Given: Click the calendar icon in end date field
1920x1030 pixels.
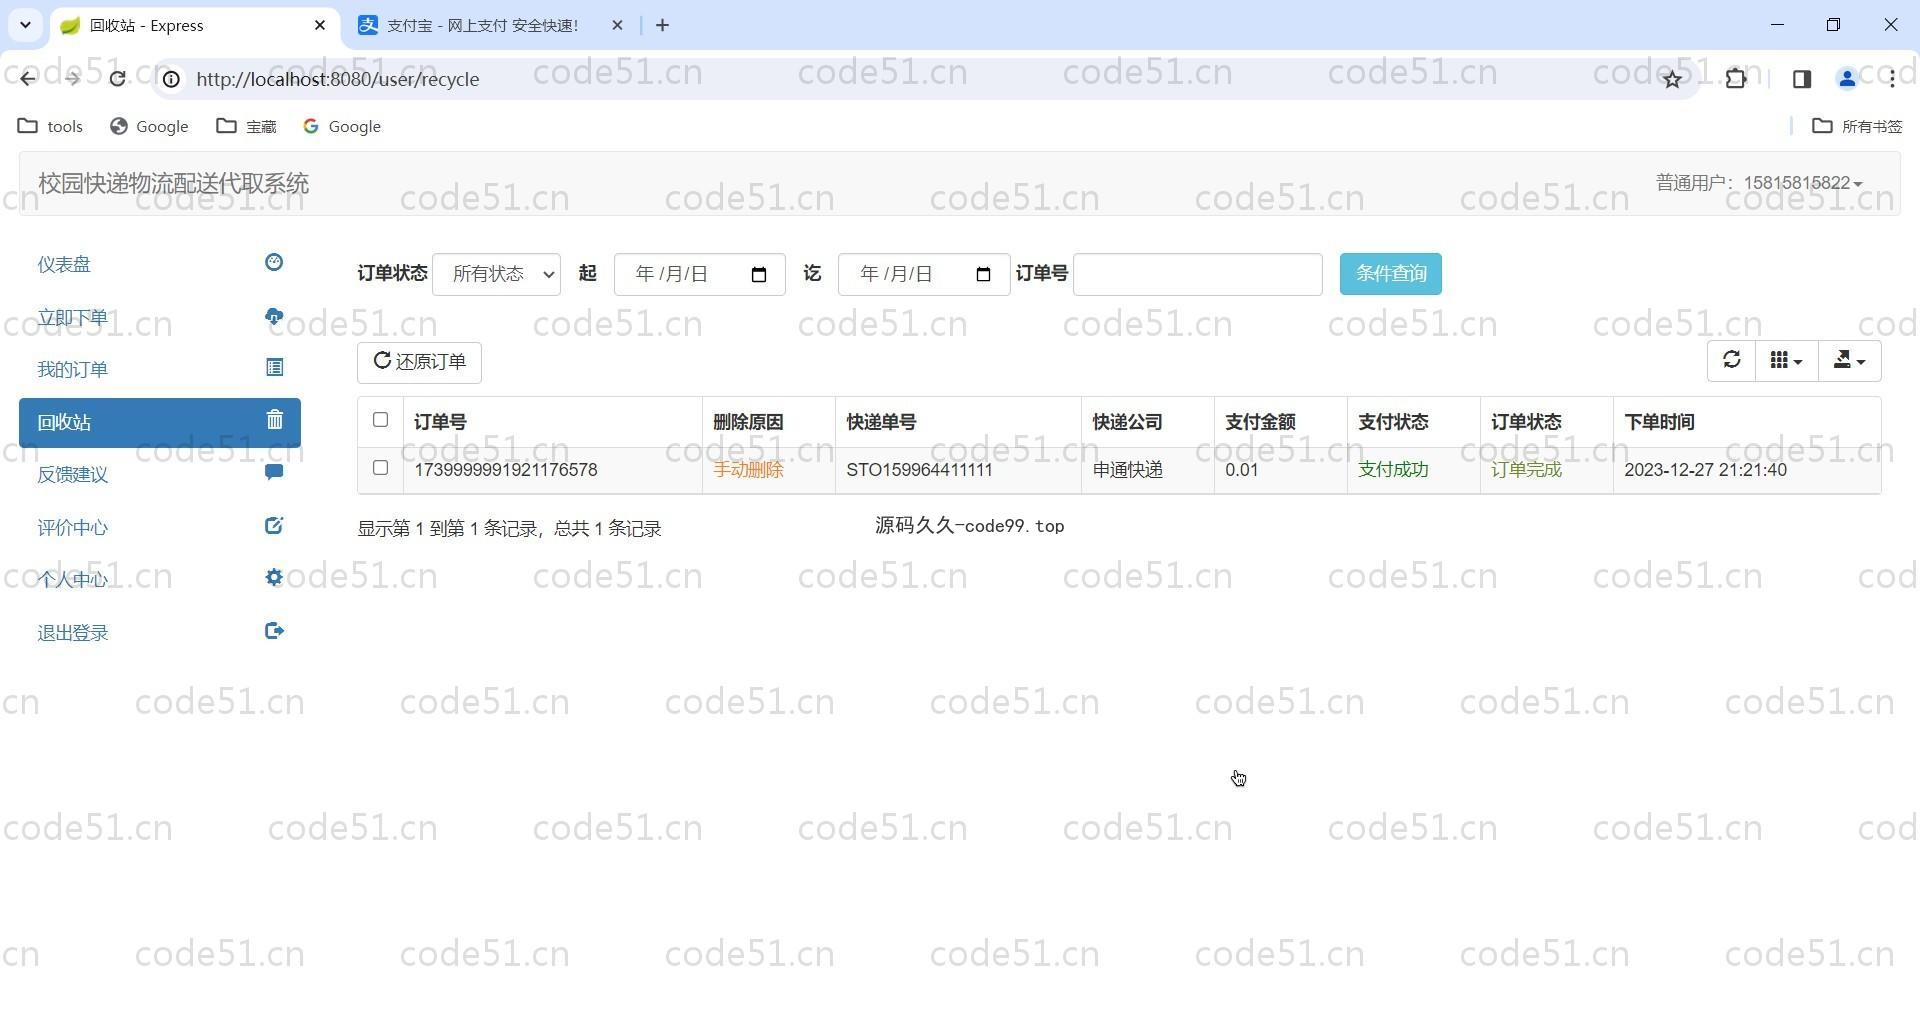Looking at the screenshot, I should point(983,275).
